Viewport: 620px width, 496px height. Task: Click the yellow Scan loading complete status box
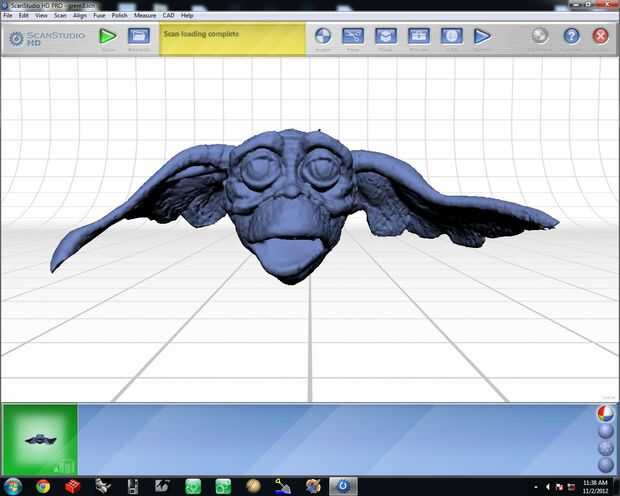232,39
